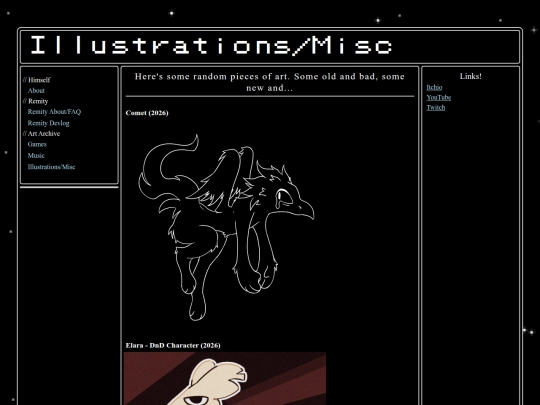Open the Remity About/FAQ link

54,112
